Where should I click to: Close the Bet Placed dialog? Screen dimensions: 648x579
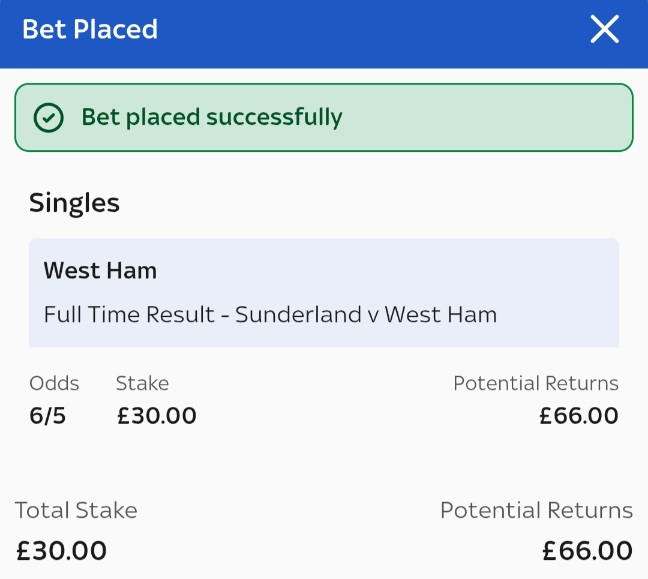point(605,30)
